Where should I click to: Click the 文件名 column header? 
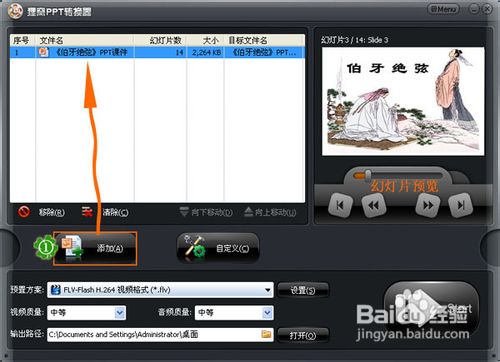[85, 40]
